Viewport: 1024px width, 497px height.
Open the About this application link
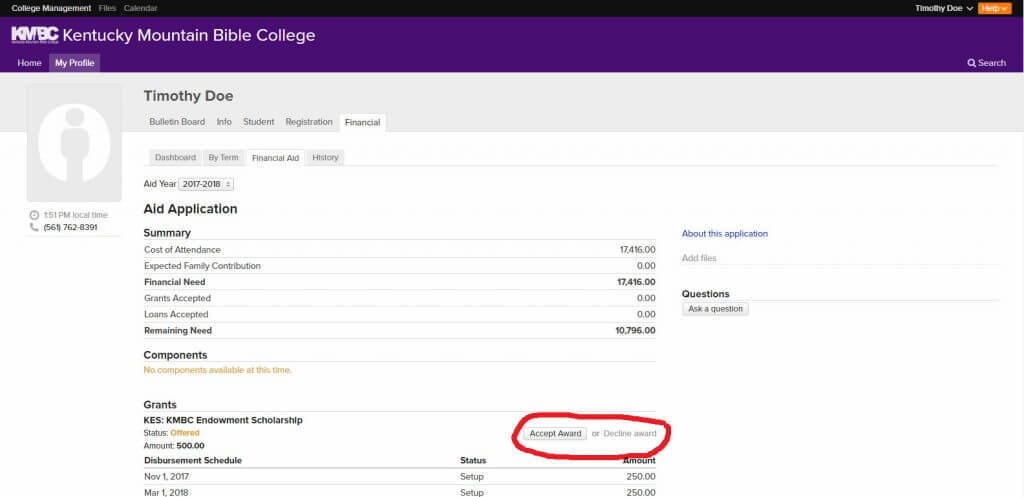tap(725, 234)
